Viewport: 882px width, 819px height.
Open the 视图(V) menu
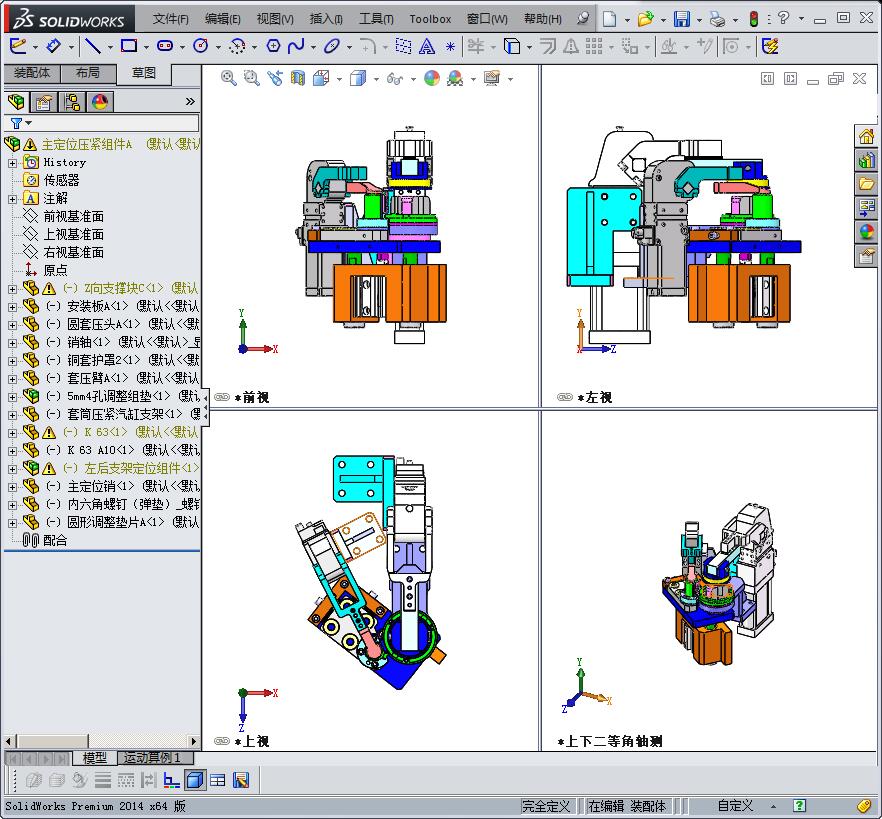tap(275, 19)
